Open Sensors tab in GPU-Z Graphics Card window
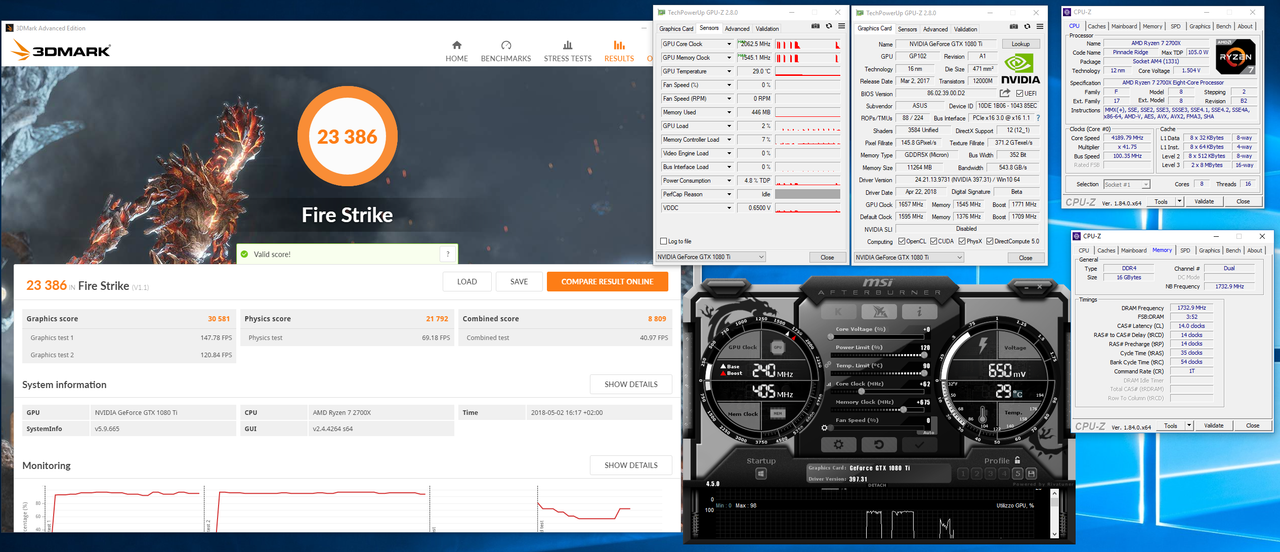 point(907,29)
